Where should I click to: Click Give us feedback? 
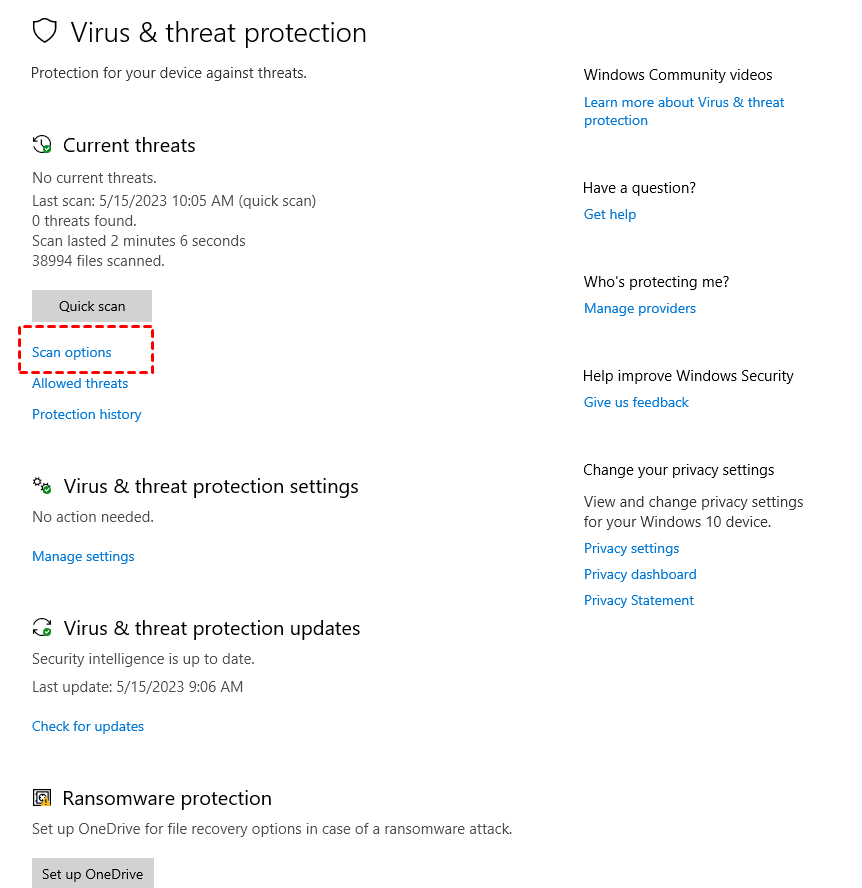click(636, 402)
